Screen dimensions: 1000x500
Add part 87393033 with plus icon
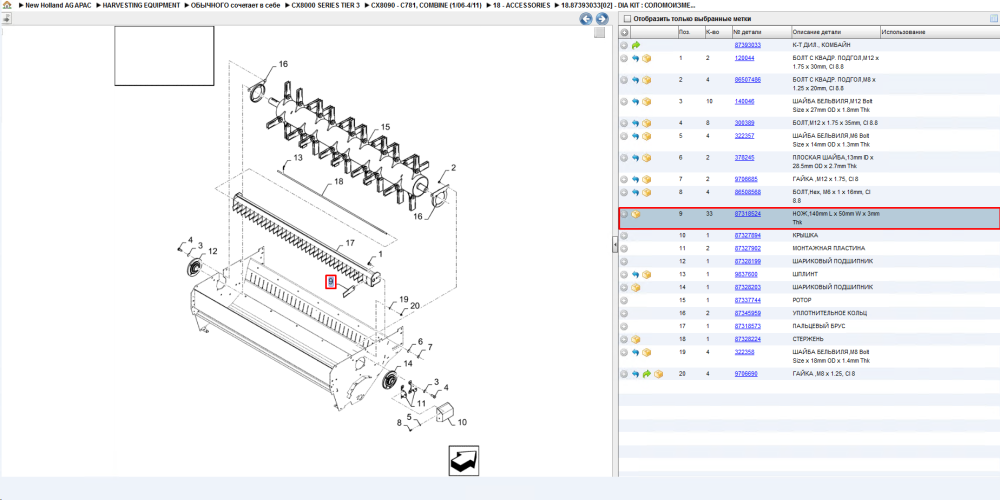[624, 45]
